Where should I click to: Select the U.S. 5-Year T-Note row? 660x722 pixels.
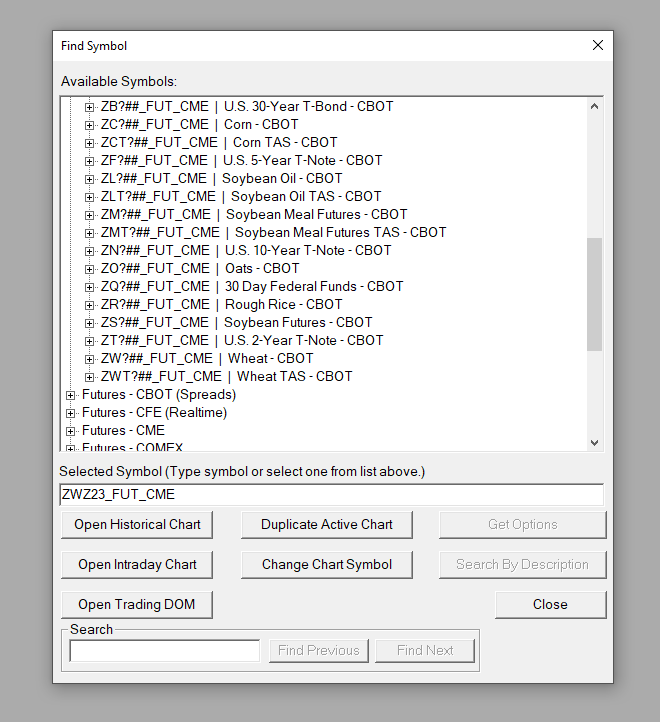(241, 160)
